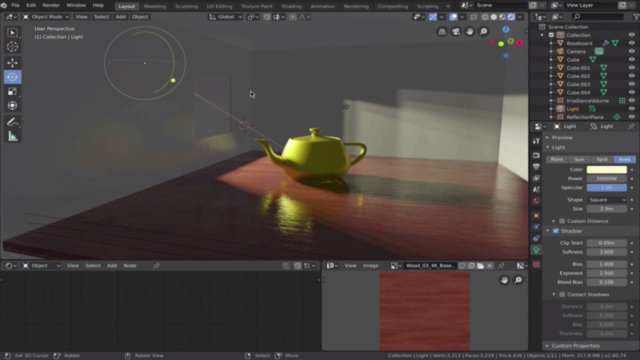This screenshot has width=640, height=360.
Task: Click the outliner search field
Action: (x=598, y=17)
